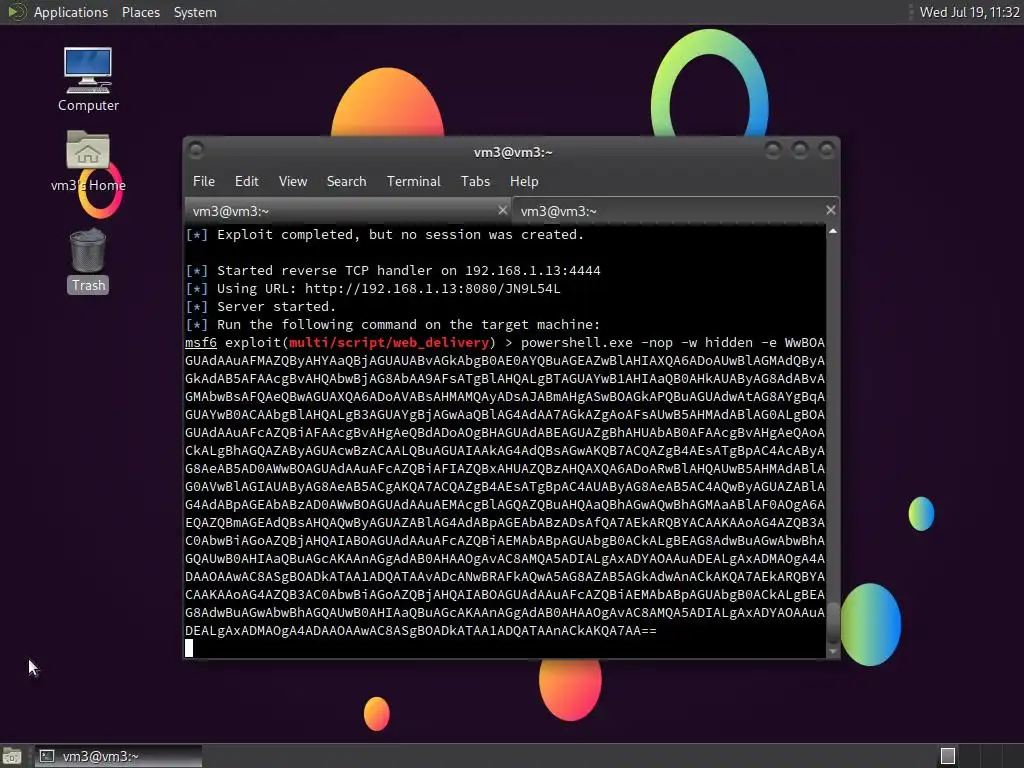Click the terminal scrollbar thumb

click(x=833, y=622)
